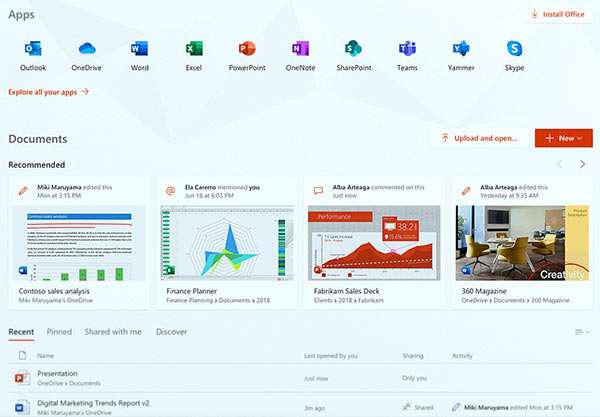This screenshot has height=417, width=600.
Task: Open the 360 Magazine thumbnail
Action: pos(522,243)
